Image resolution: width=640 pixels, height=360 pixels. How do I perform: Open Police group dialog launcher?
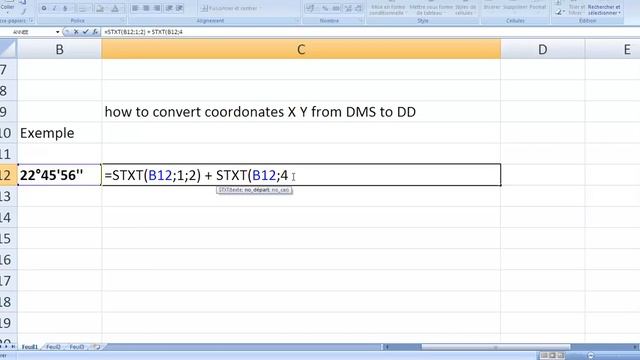pos(123,20)
